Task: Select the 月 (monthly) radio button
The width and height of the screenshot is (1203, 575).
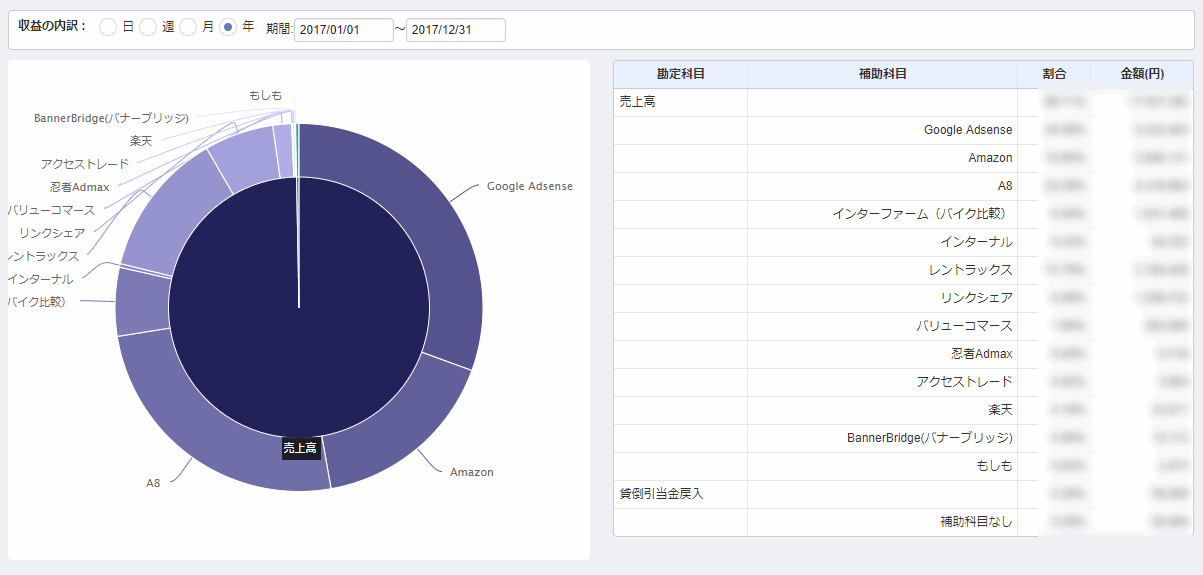Action: [x=188, y=28]
